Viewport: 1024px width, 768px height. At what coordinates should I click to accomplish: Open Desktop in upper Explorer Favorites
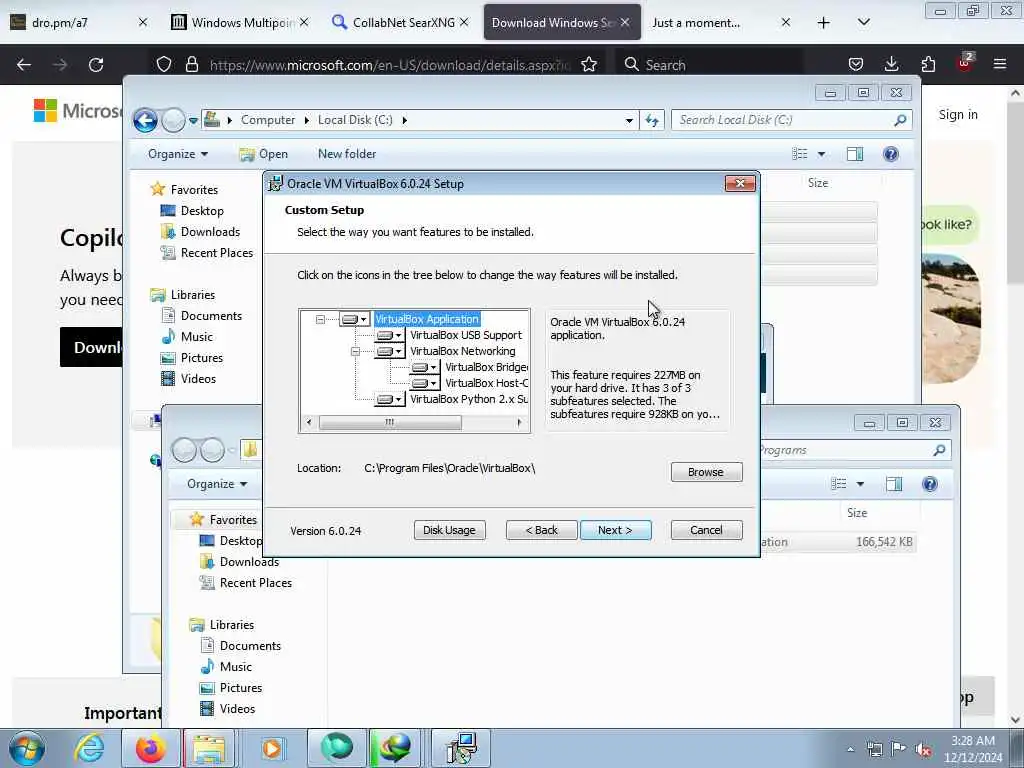point(193,211)
